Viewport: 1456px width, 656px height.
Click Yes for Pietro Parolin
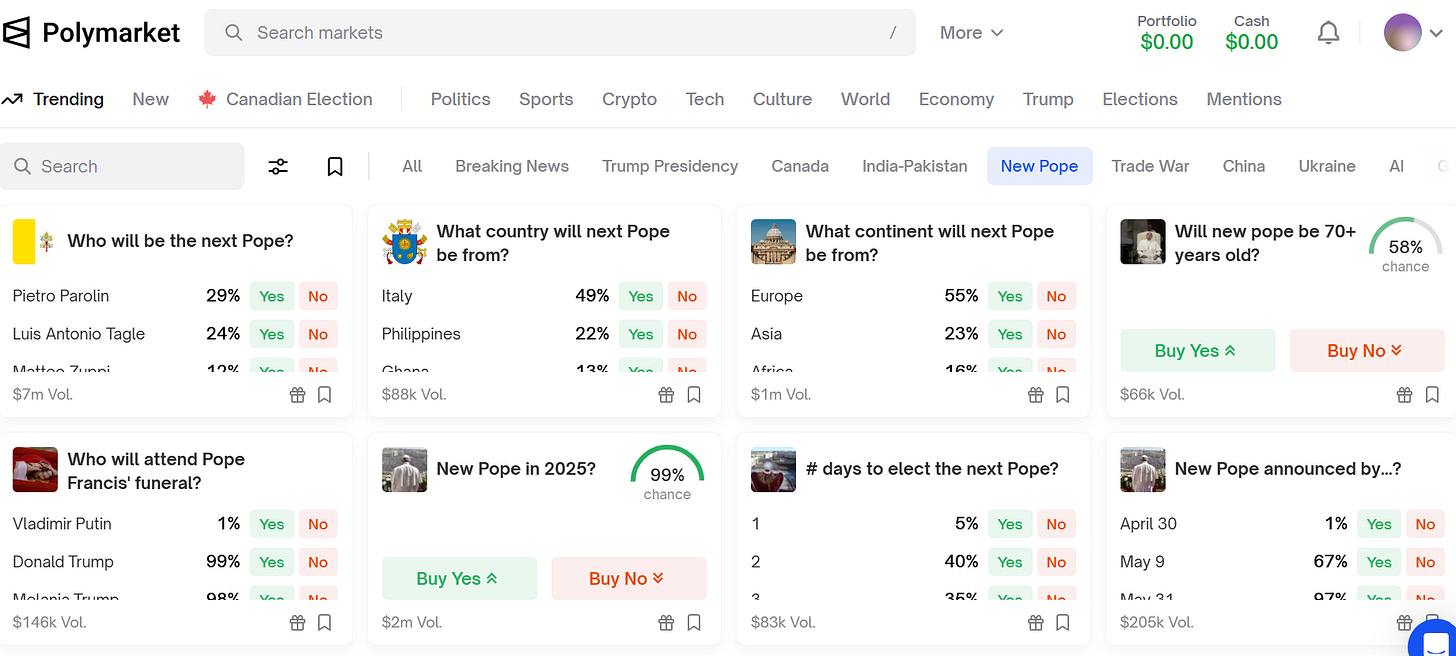(272, 296)
